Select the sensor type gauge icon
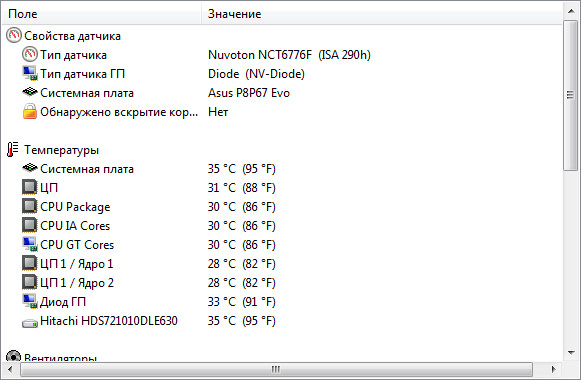This screenshot has width=581, height=380. [30, 54]
